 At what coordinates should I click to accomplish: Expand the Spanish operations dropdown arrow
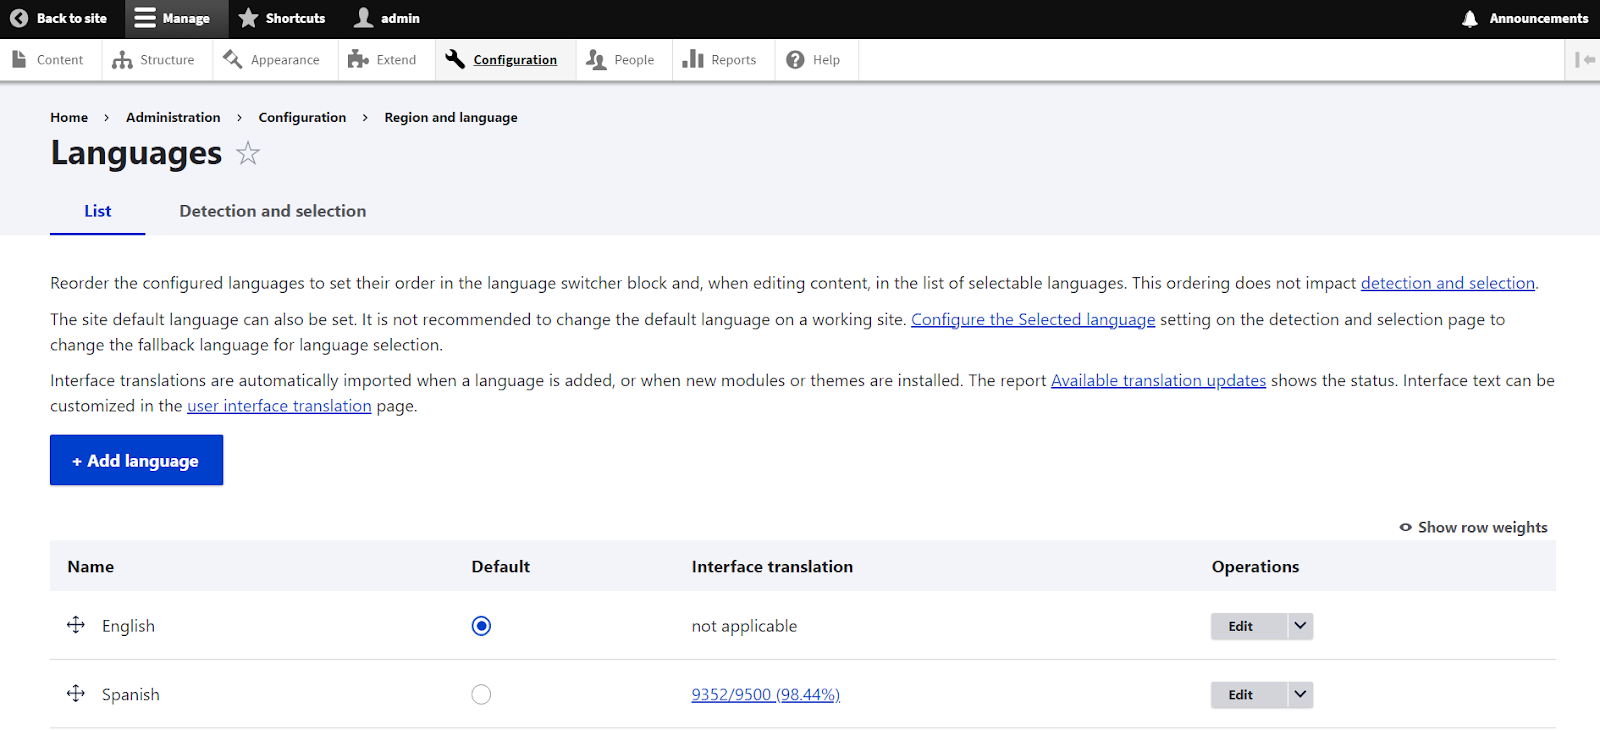point(1300,694)
